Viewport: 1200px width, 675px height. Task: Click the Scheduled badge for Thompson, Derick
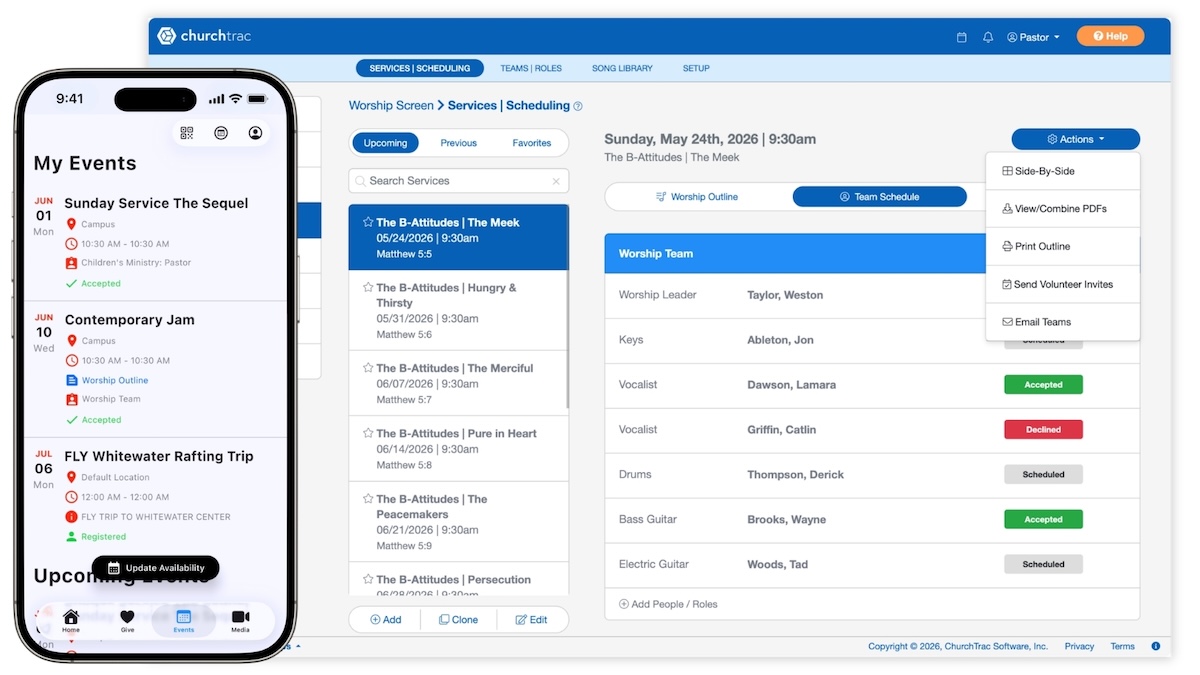coord(1043,475)
